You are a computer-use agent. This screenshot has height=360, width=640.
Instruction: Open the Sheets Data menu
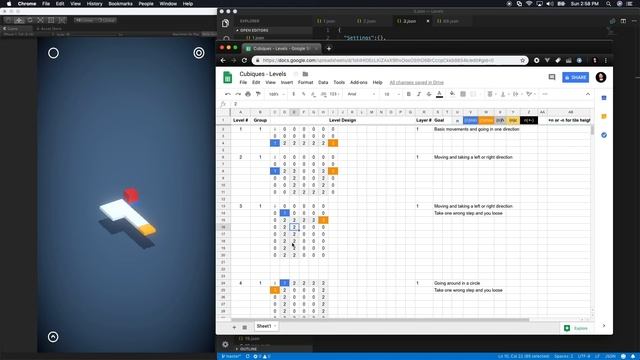pyautogui.click(x=323, y=82)
